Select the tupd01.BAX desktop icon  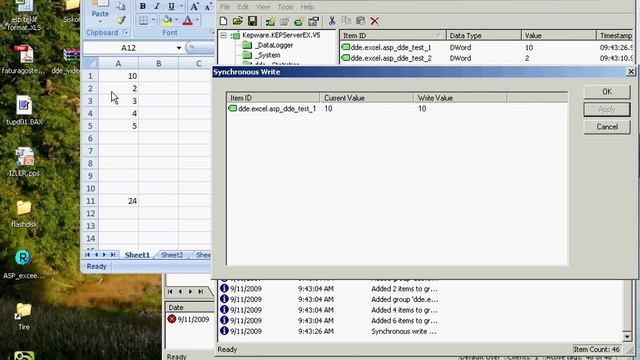pyautogui.click(x=24, y=111)
